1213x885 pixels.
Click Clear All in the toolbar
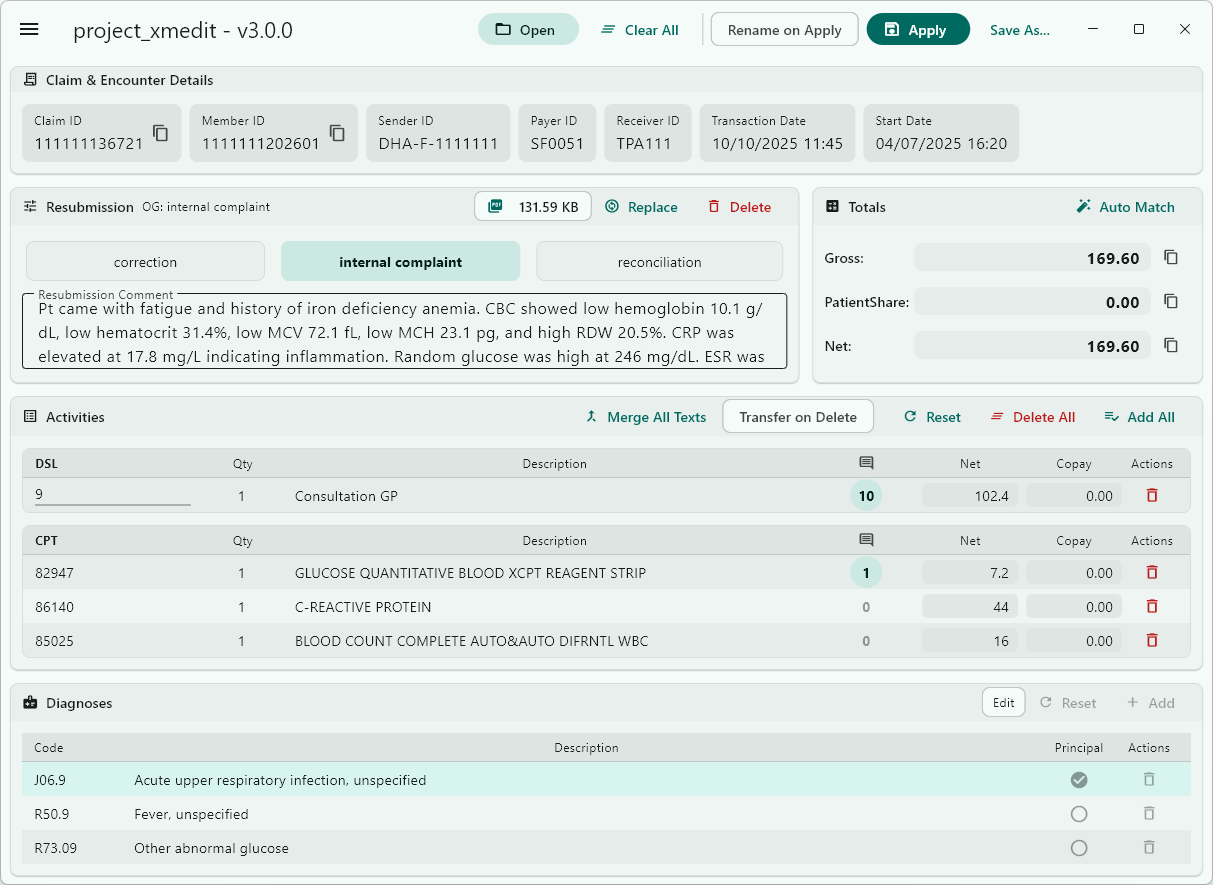[639, 29]
